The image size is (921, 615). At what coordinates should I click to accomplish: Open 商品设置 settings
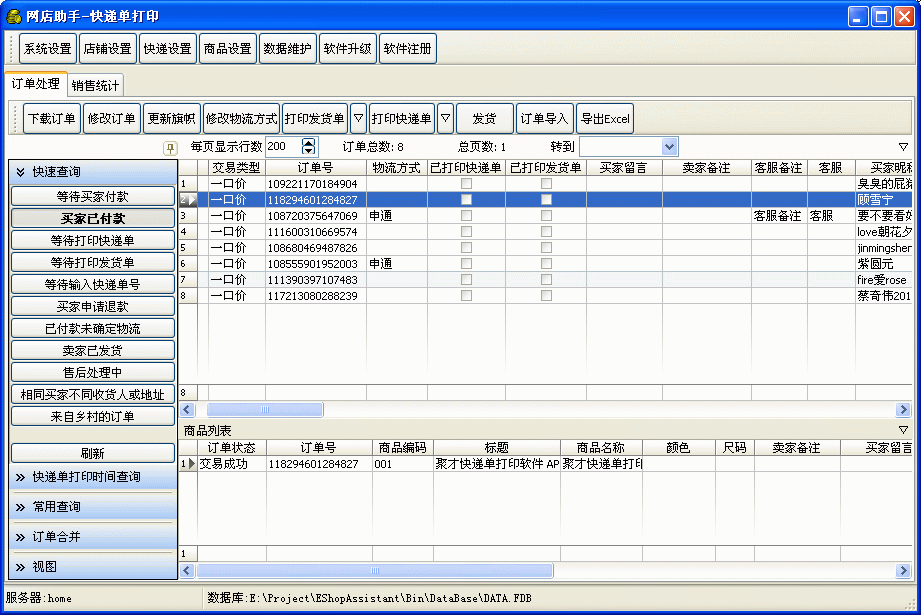coord(227,49)
